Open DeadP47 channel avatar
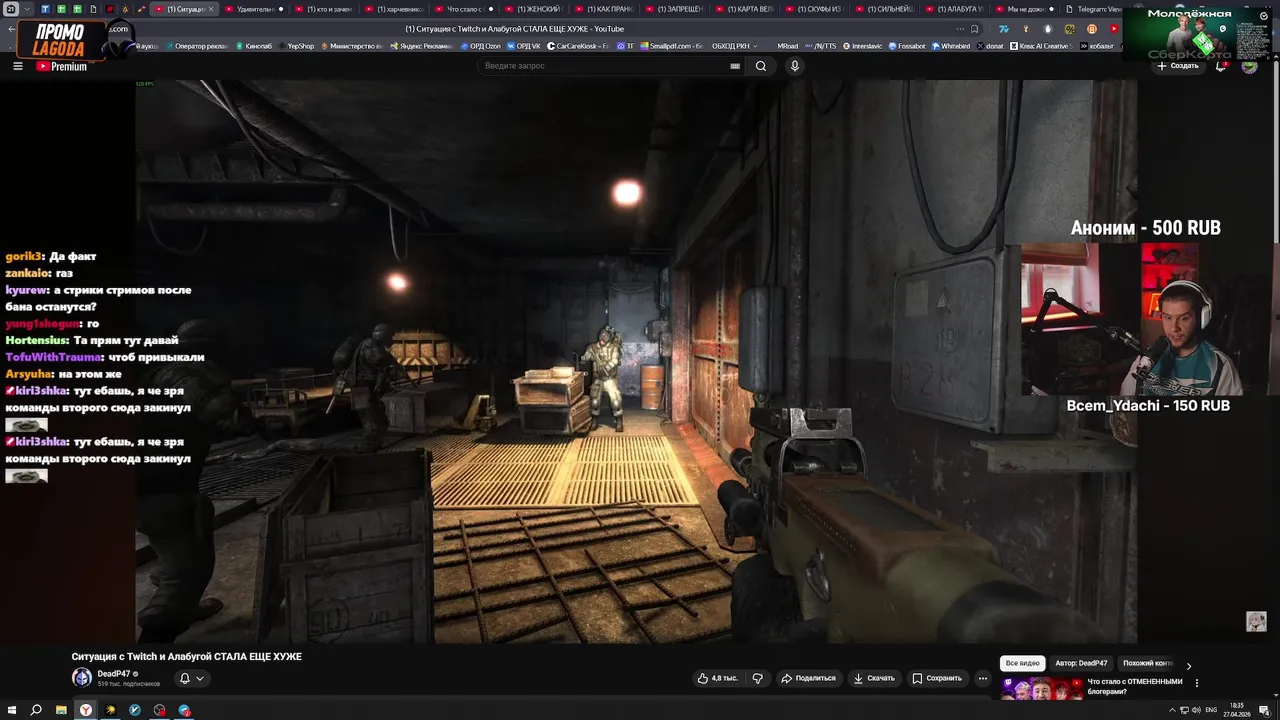This screenshot has height=720, width=1280. coord(81,677)
